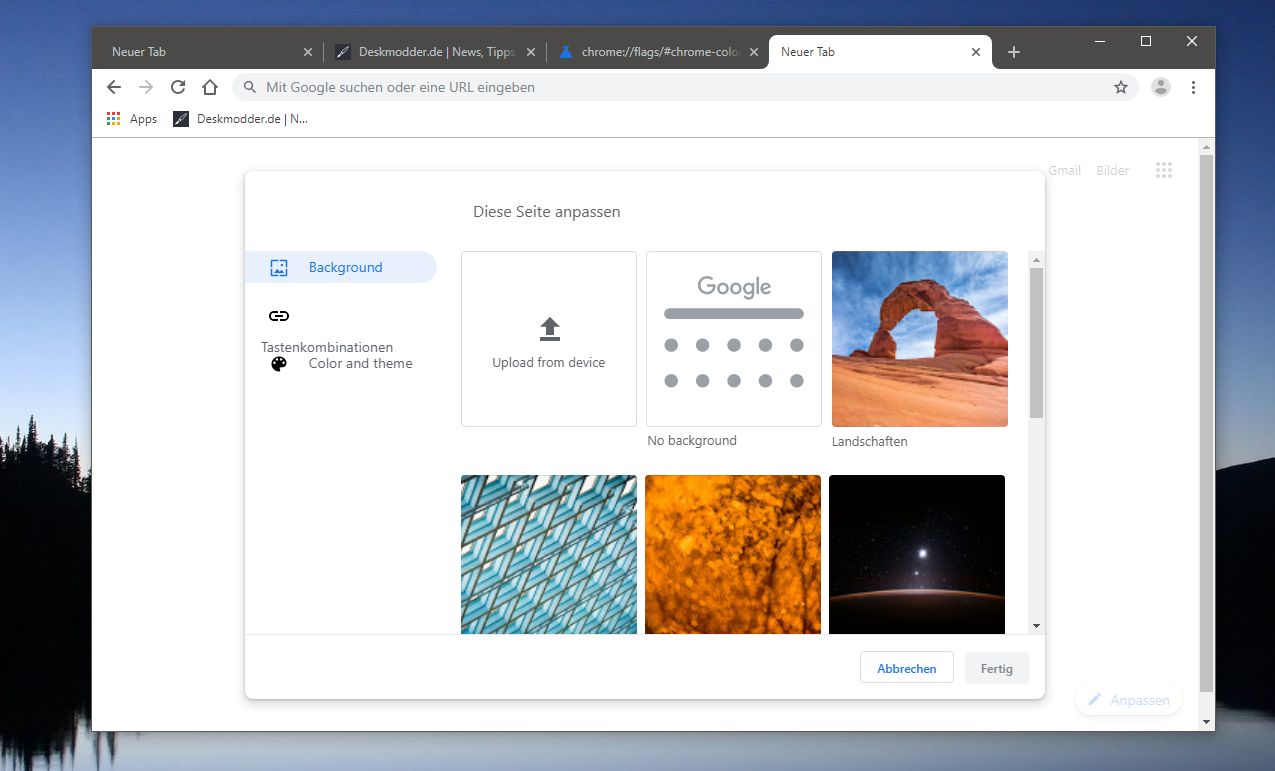Close the active Neuer Tab
This screenshot has width=1275, height=771.
click(x=976, y=52)
